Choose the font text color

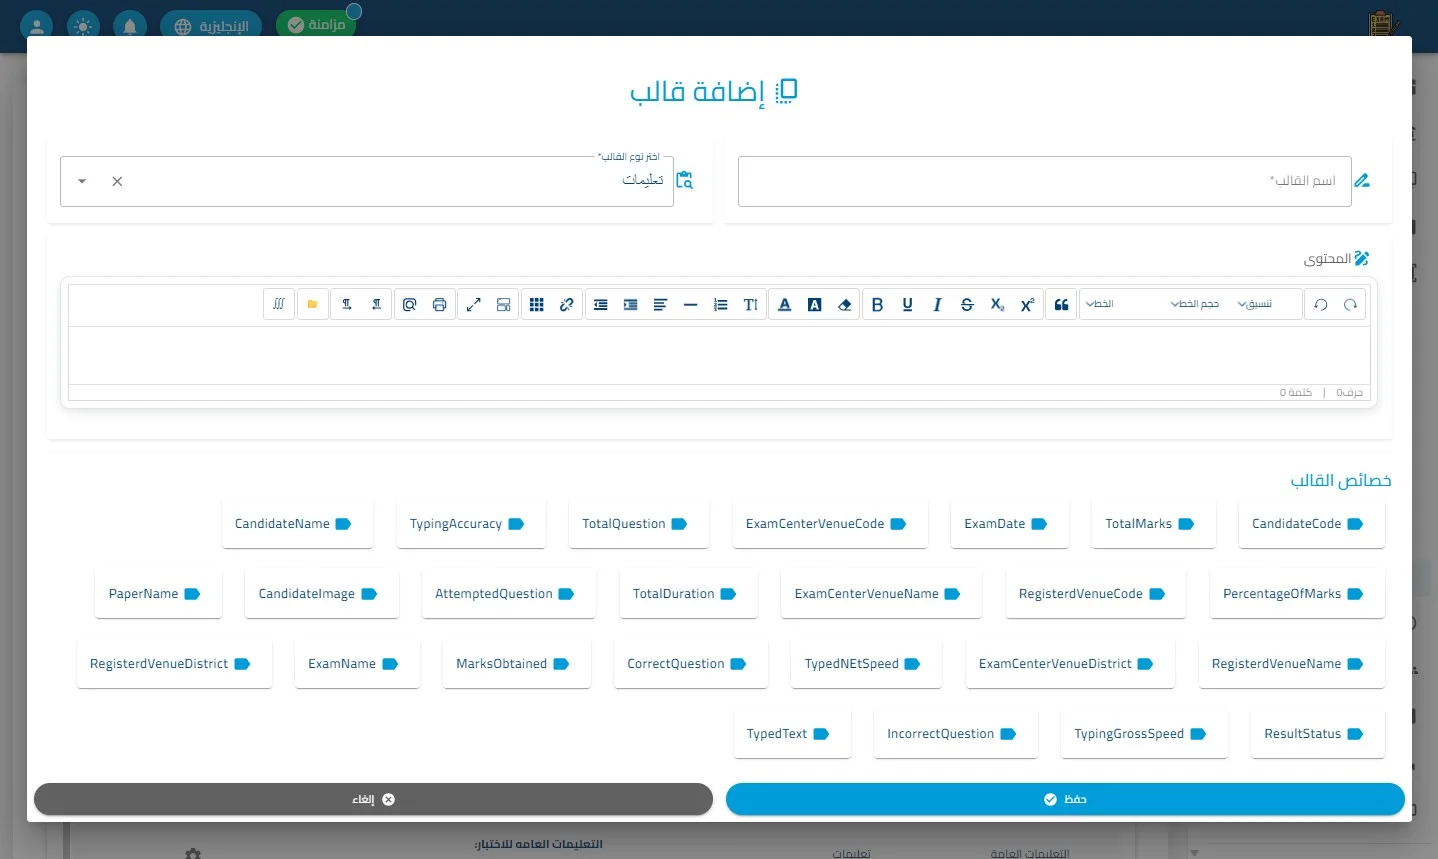coord(785,304)
